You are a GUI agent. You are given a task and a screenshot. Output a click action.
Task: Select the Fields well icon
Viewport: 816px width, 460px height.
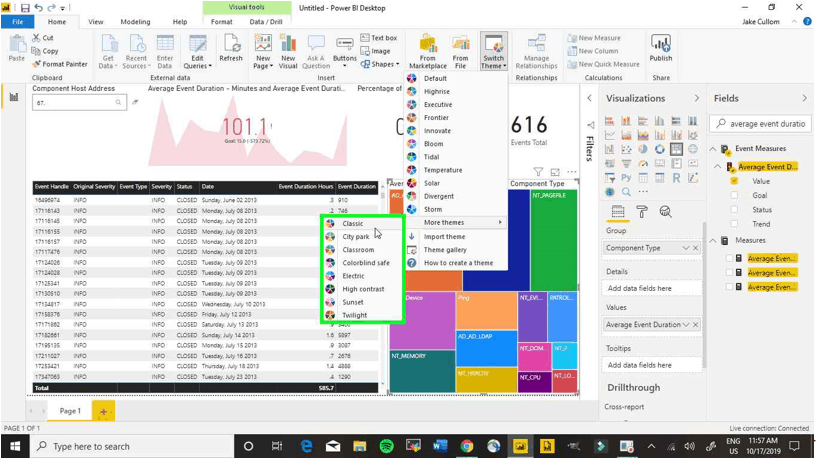(x=618, y=212)
